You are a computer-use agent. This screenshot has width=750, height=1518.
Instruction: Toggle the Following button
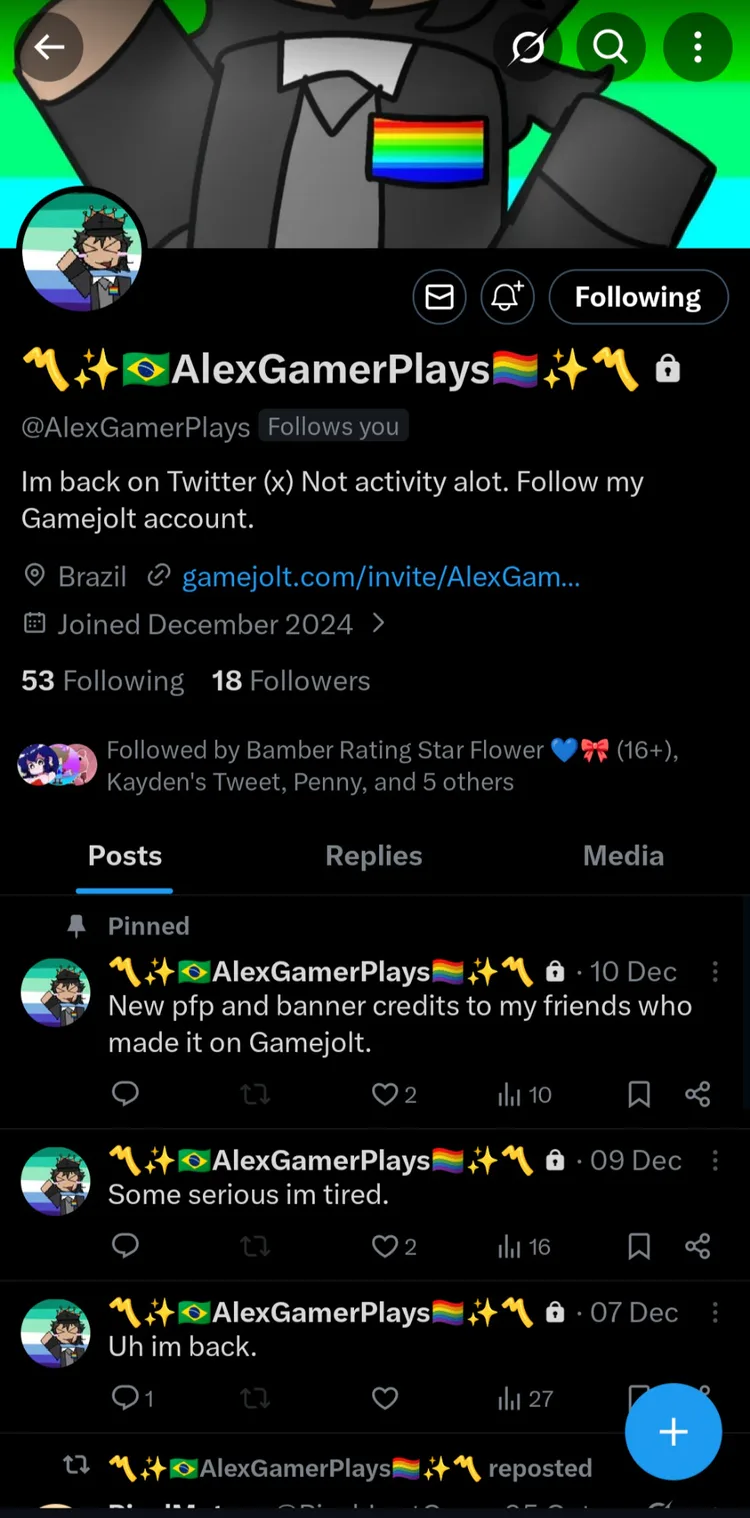coord(638,297)
